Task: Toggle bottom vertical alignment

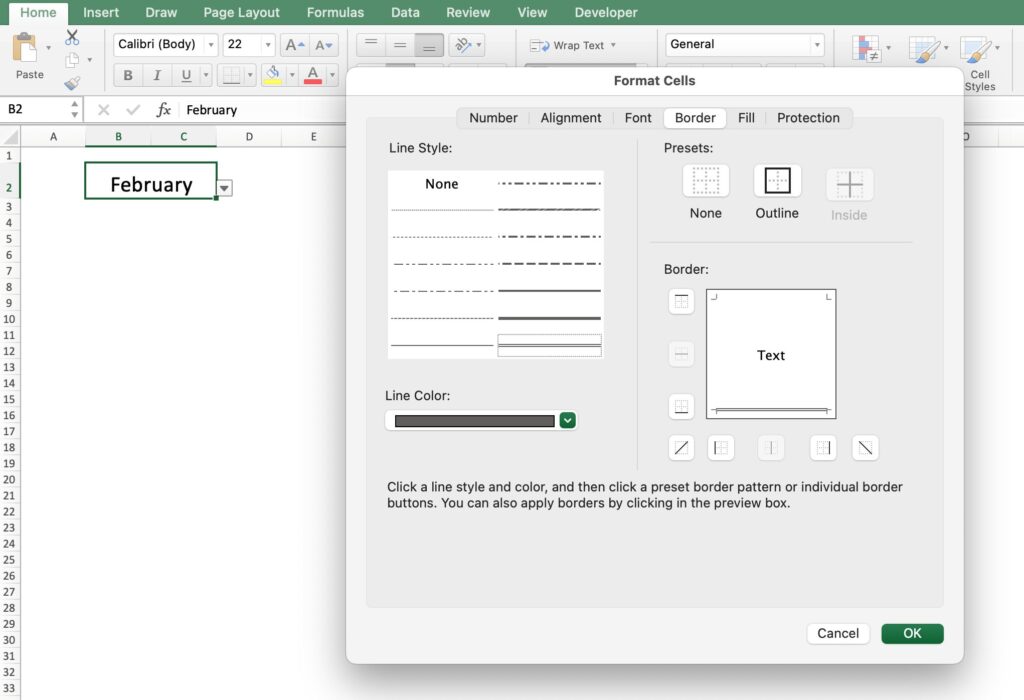Action: pos(429,45)
